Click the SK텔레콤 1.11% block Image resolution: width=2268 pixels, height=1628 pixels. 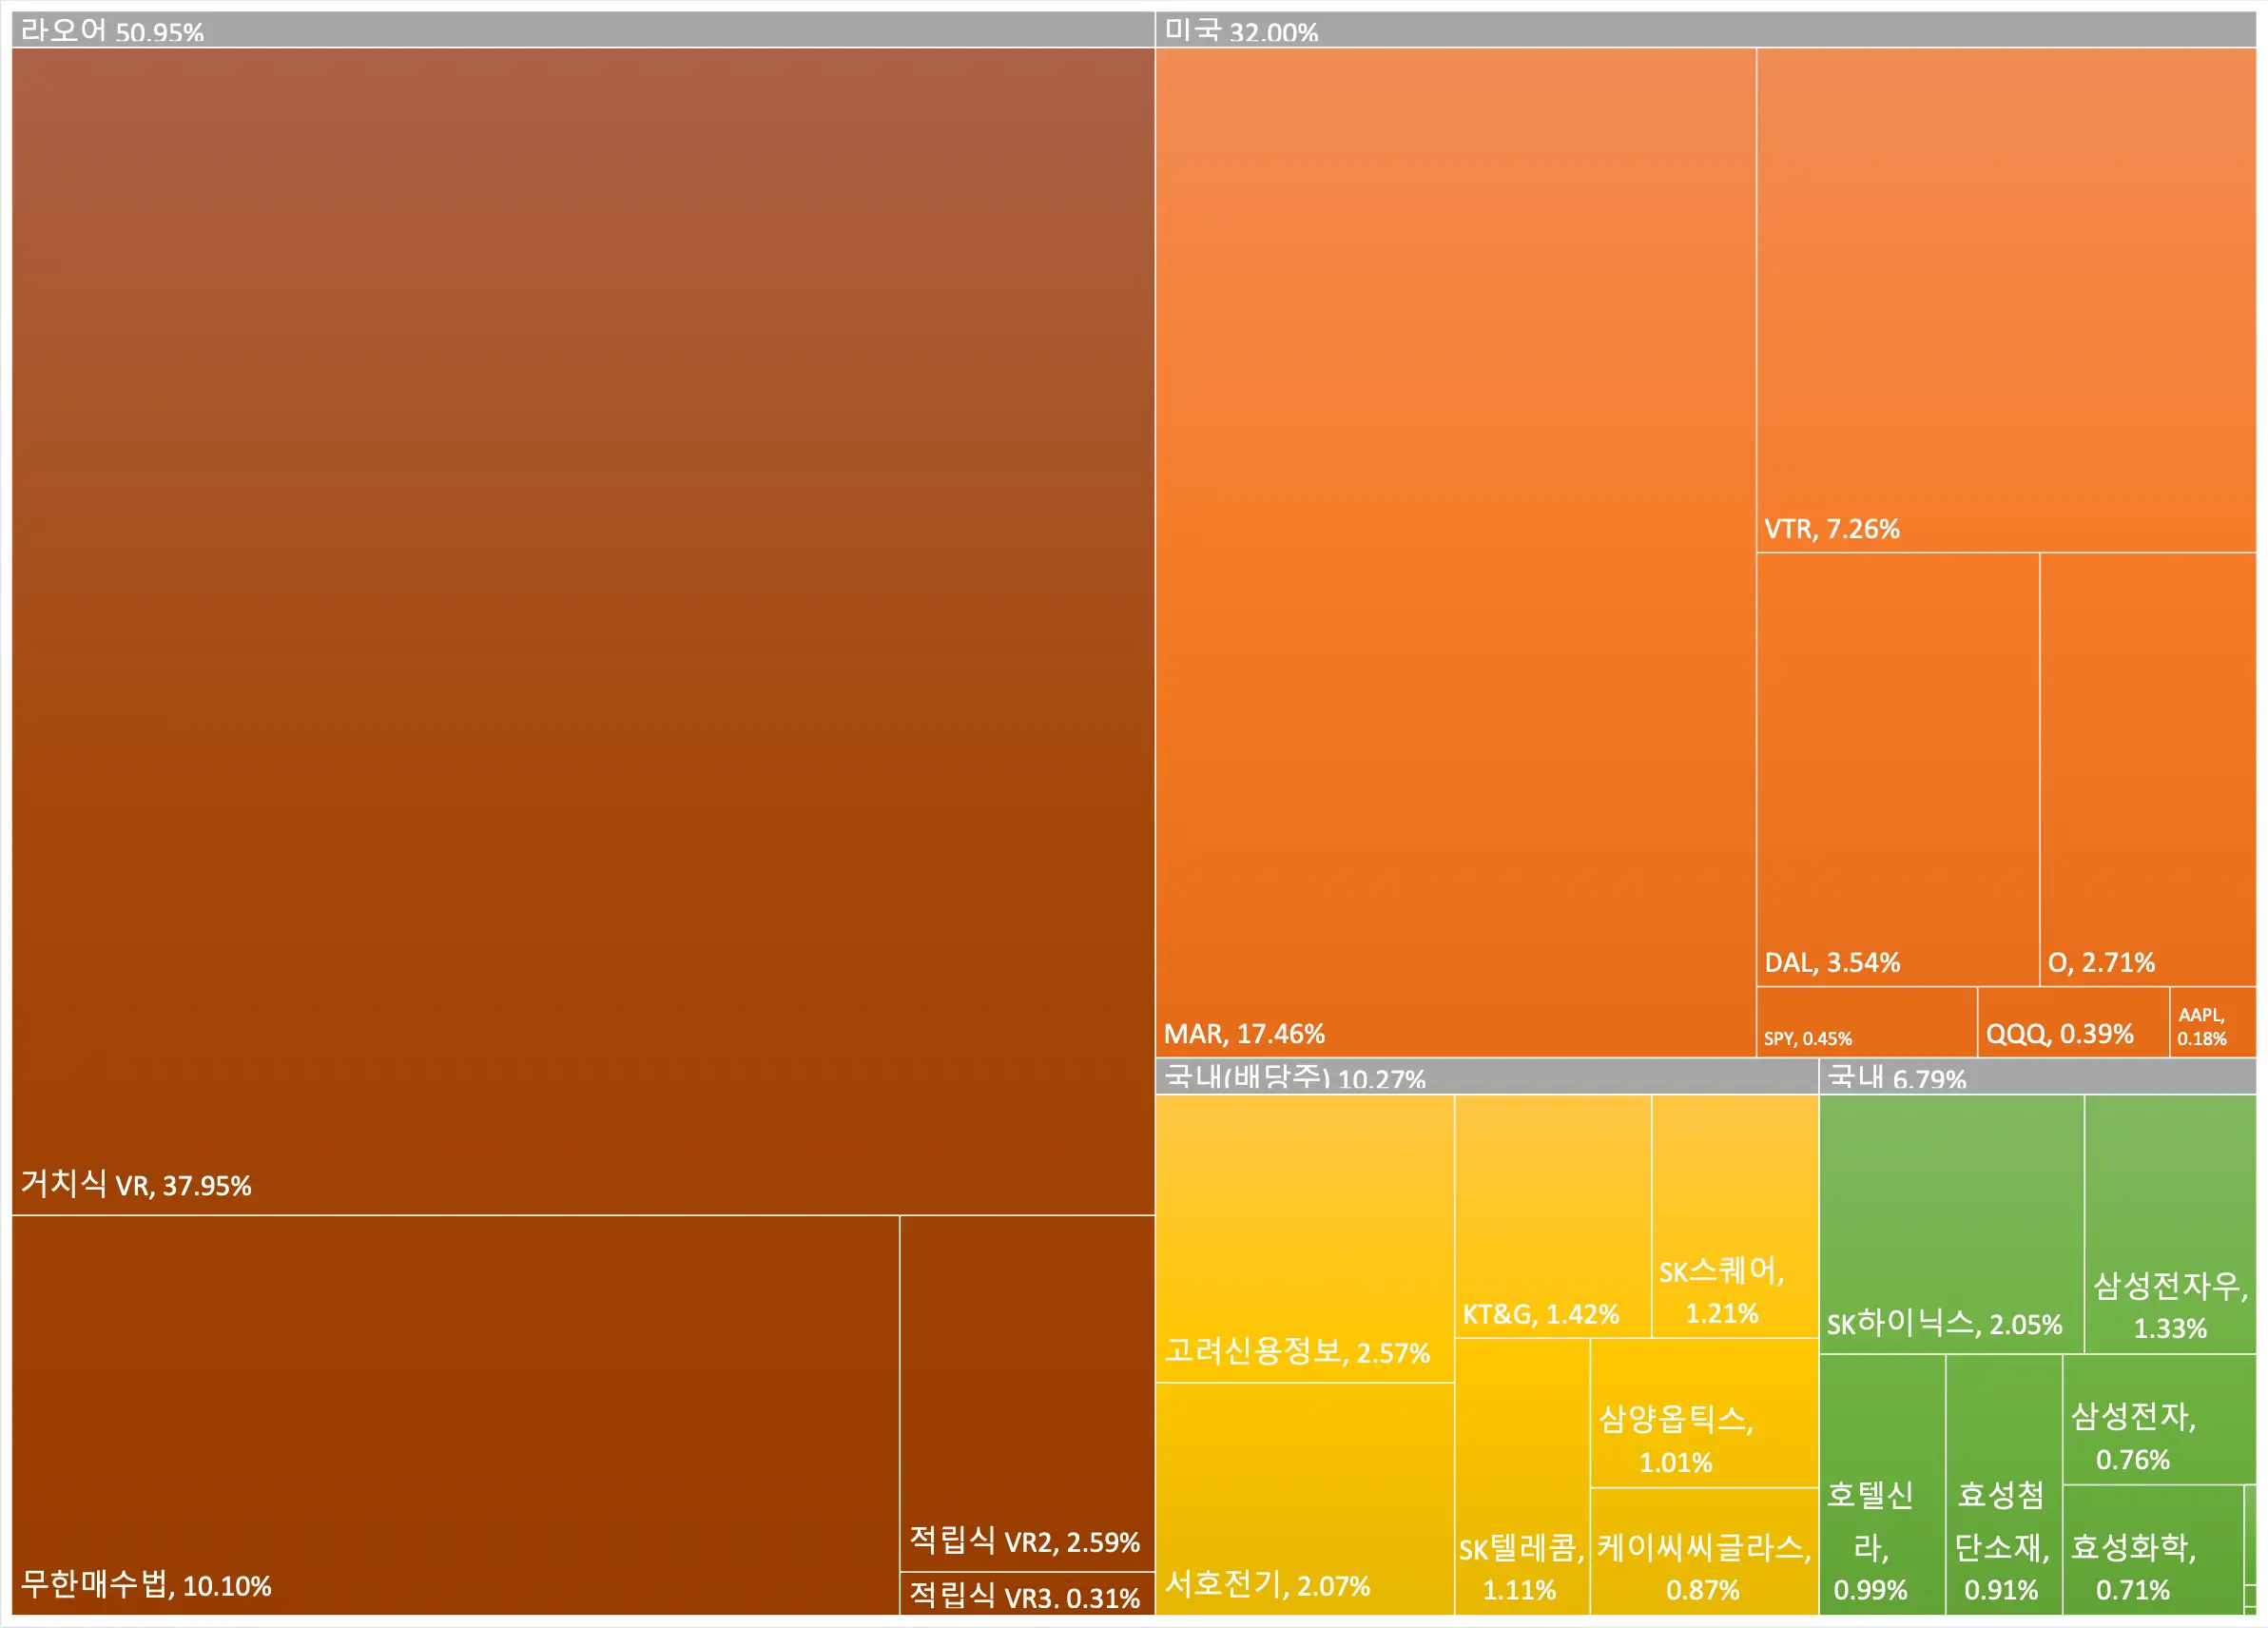[1522, 1477]
